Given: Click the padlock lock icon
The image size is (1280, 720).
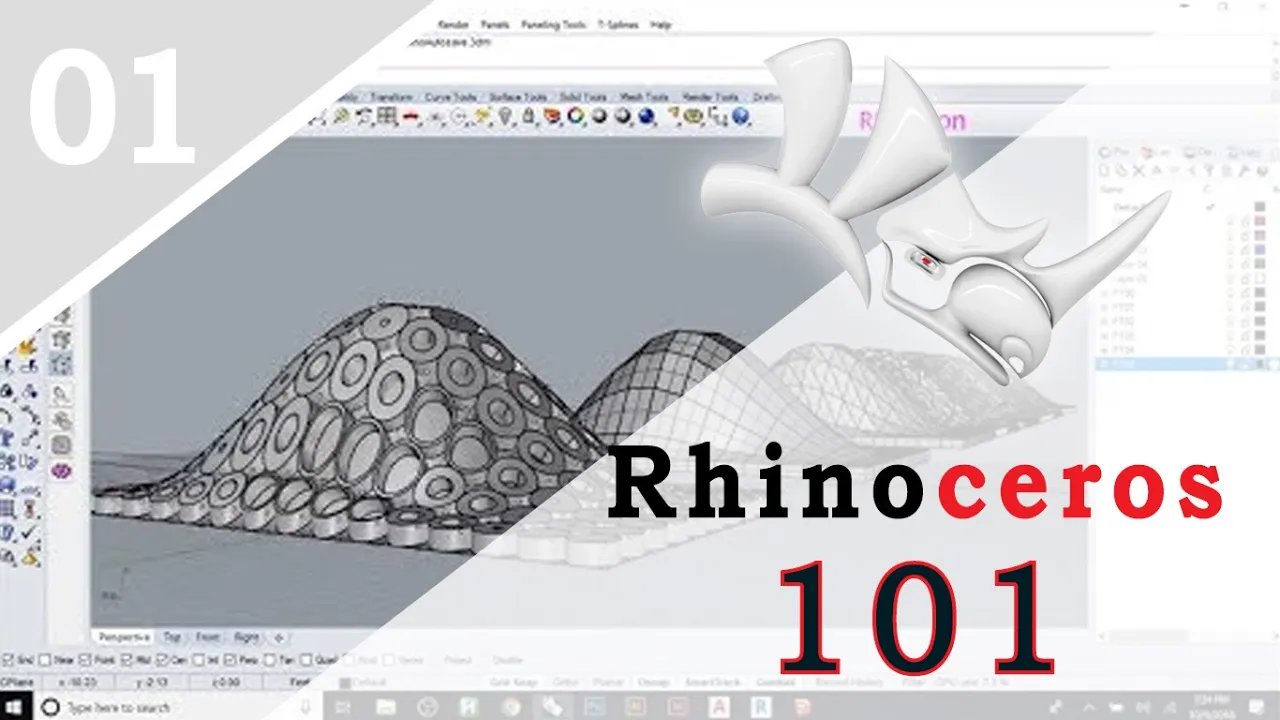Looking at the screenshot, I should [529, 117].
